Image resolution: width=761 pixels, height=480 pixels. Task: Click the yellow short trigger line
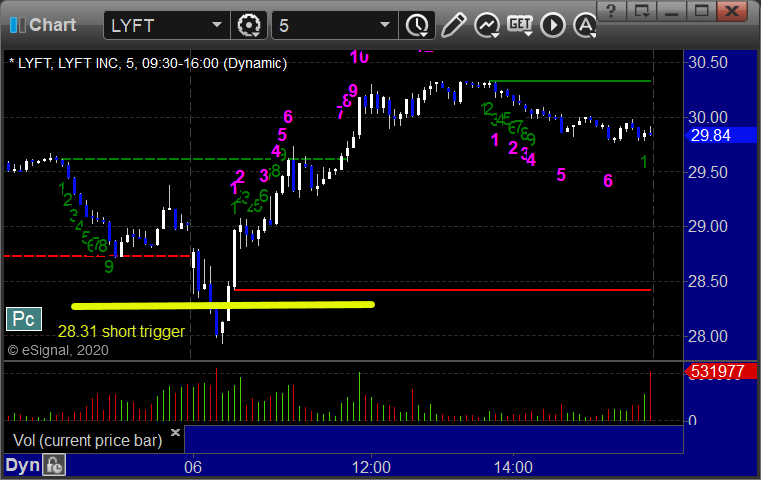223,305
